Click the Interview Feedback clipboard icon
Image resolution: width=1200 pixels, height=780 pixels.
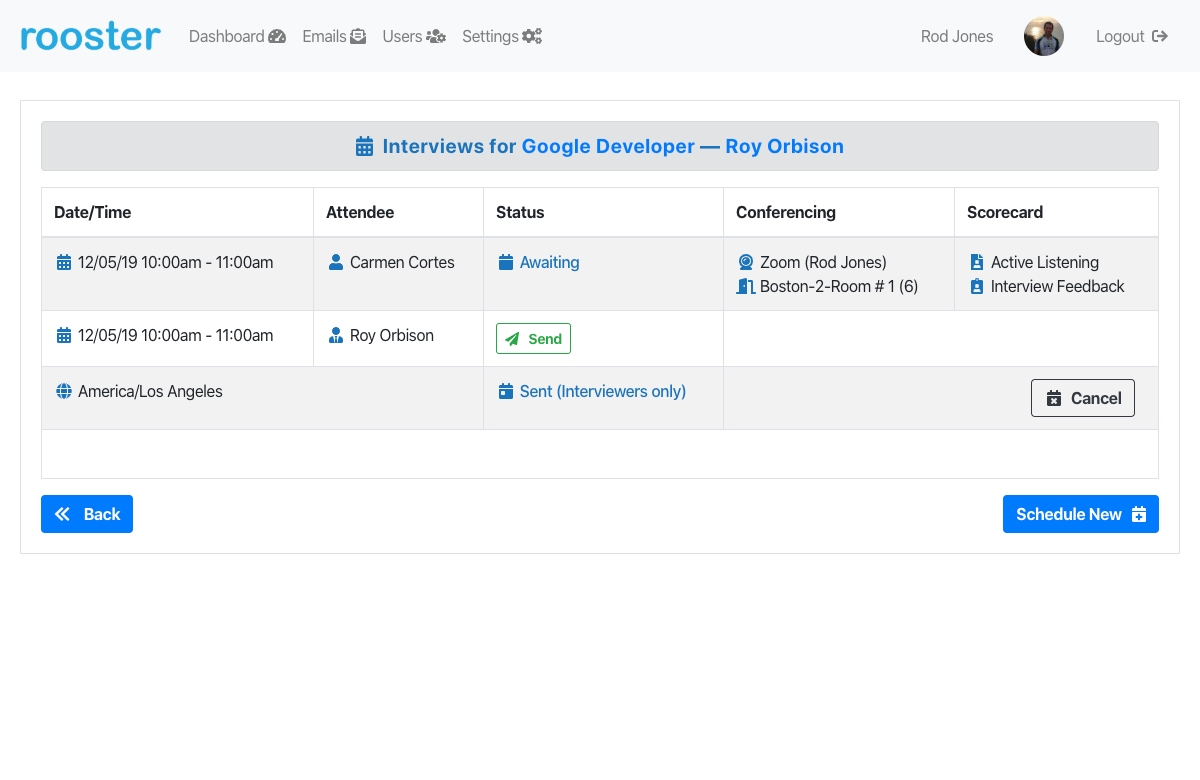pyautogui.click(x=977, y=287)
